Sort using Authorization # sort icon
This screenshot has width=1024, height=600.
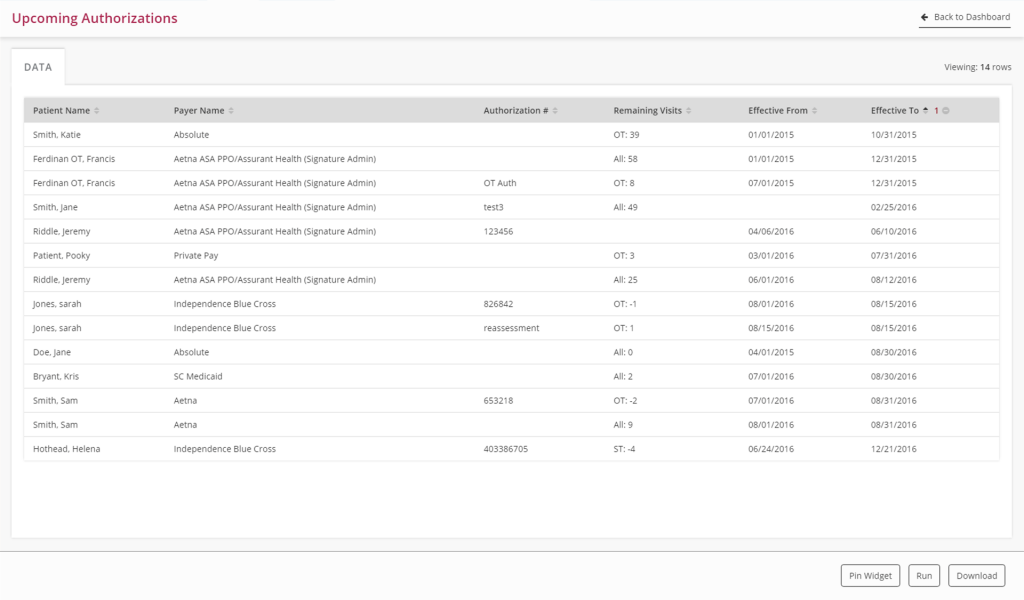click(555, 110)
